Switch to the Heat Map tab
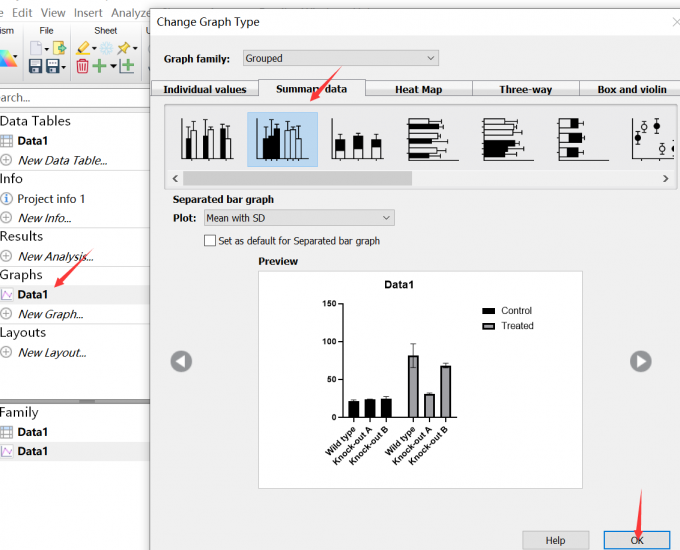 (x=418, y=89)
